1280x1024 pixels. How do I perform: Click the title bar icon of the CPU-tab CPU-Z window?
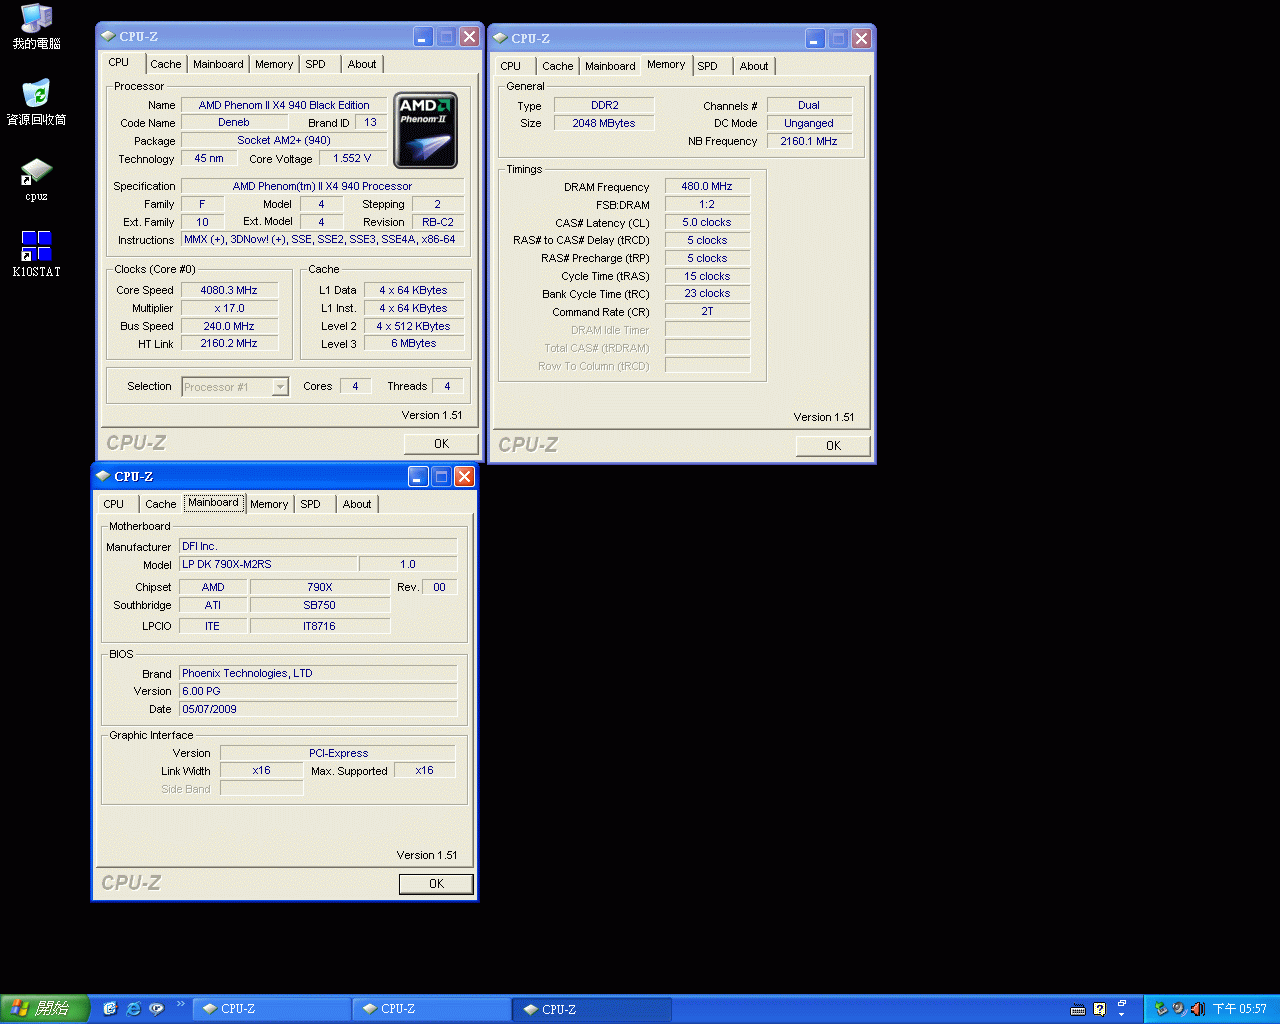click(x=108, y=36)
